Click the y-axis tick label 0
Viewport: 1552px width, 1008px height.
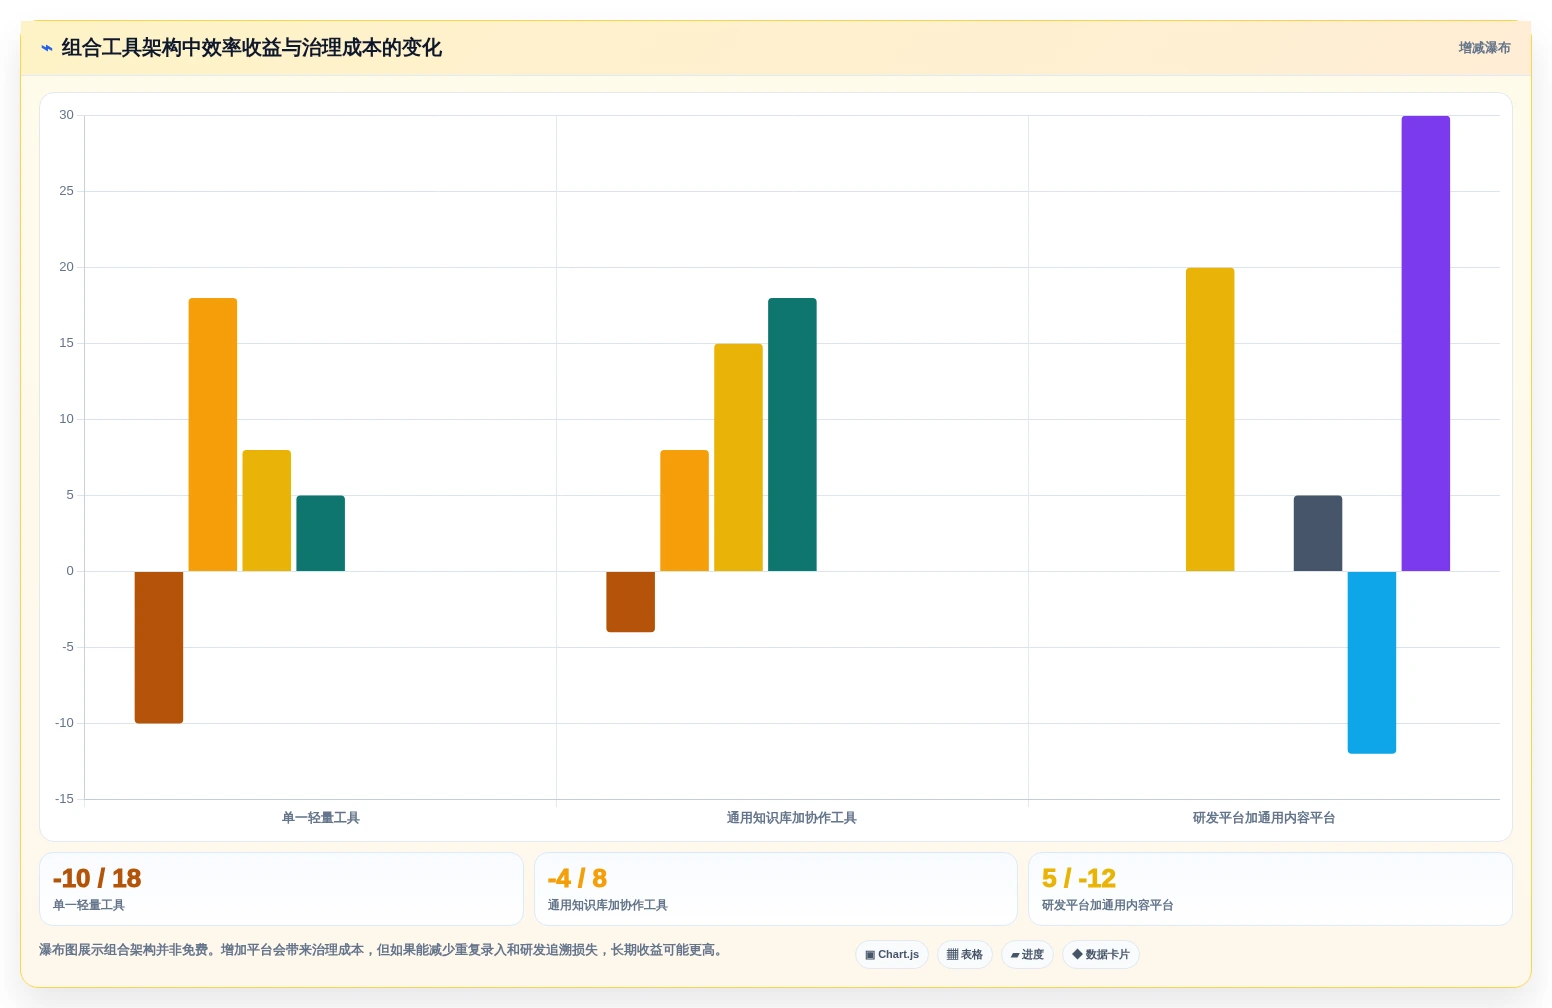[x=70, y=571]
